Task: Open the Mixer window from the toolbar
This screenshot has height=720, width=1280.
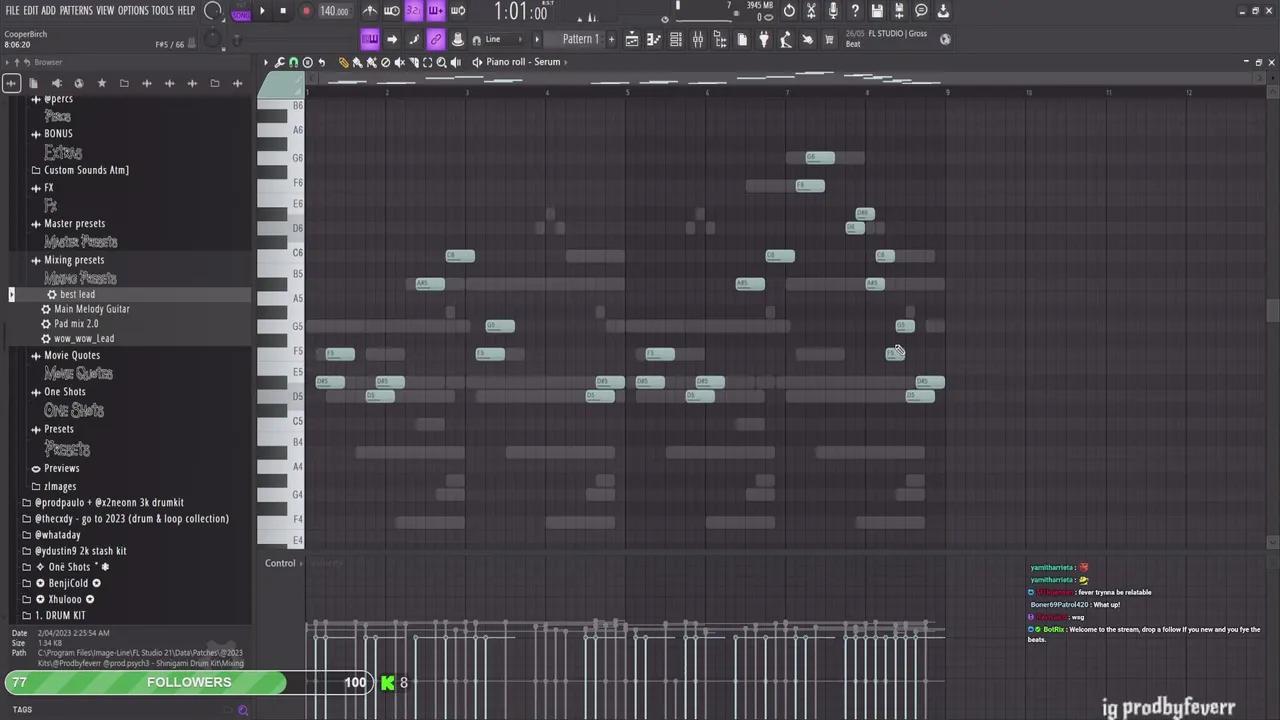Action: point(697,40)
